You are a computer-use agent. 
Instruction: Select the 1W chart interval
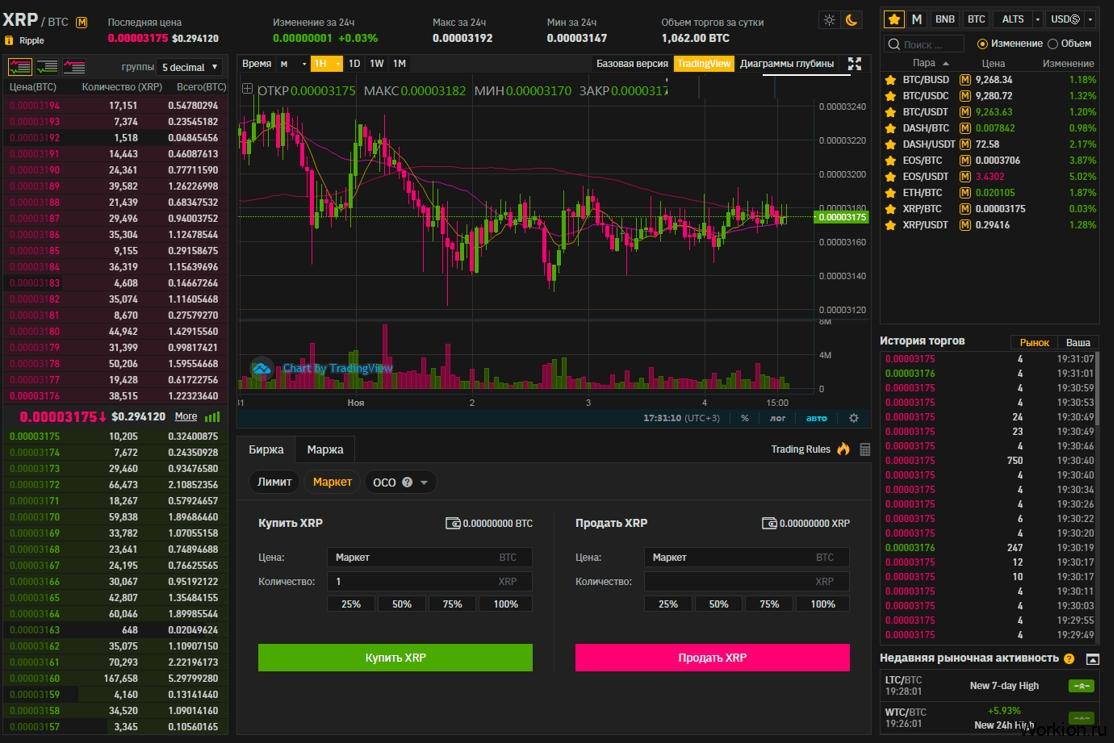[377, 64]
